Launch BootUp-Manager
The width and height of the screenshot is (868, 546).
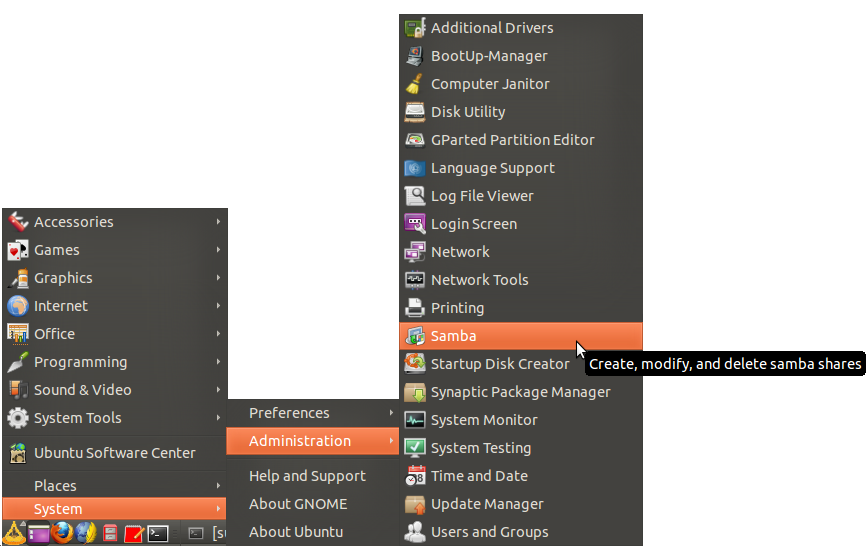[x=520, y=56]
